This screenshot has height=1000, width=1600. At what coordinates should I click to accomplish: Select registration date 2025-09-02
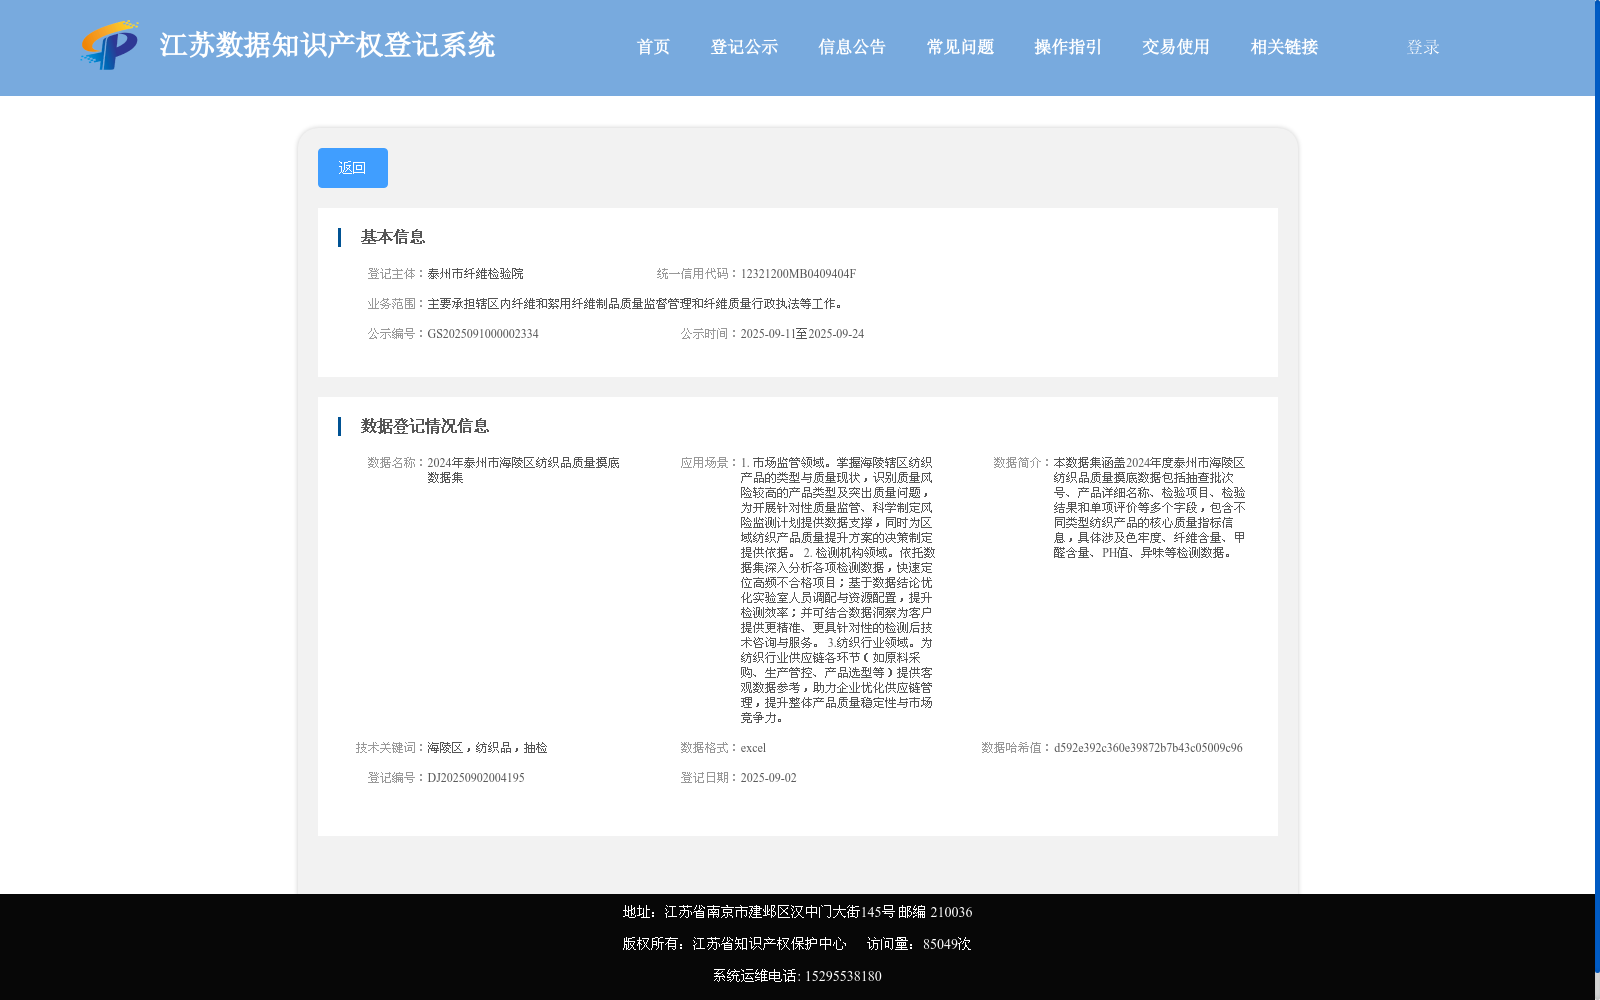[768, 778]
